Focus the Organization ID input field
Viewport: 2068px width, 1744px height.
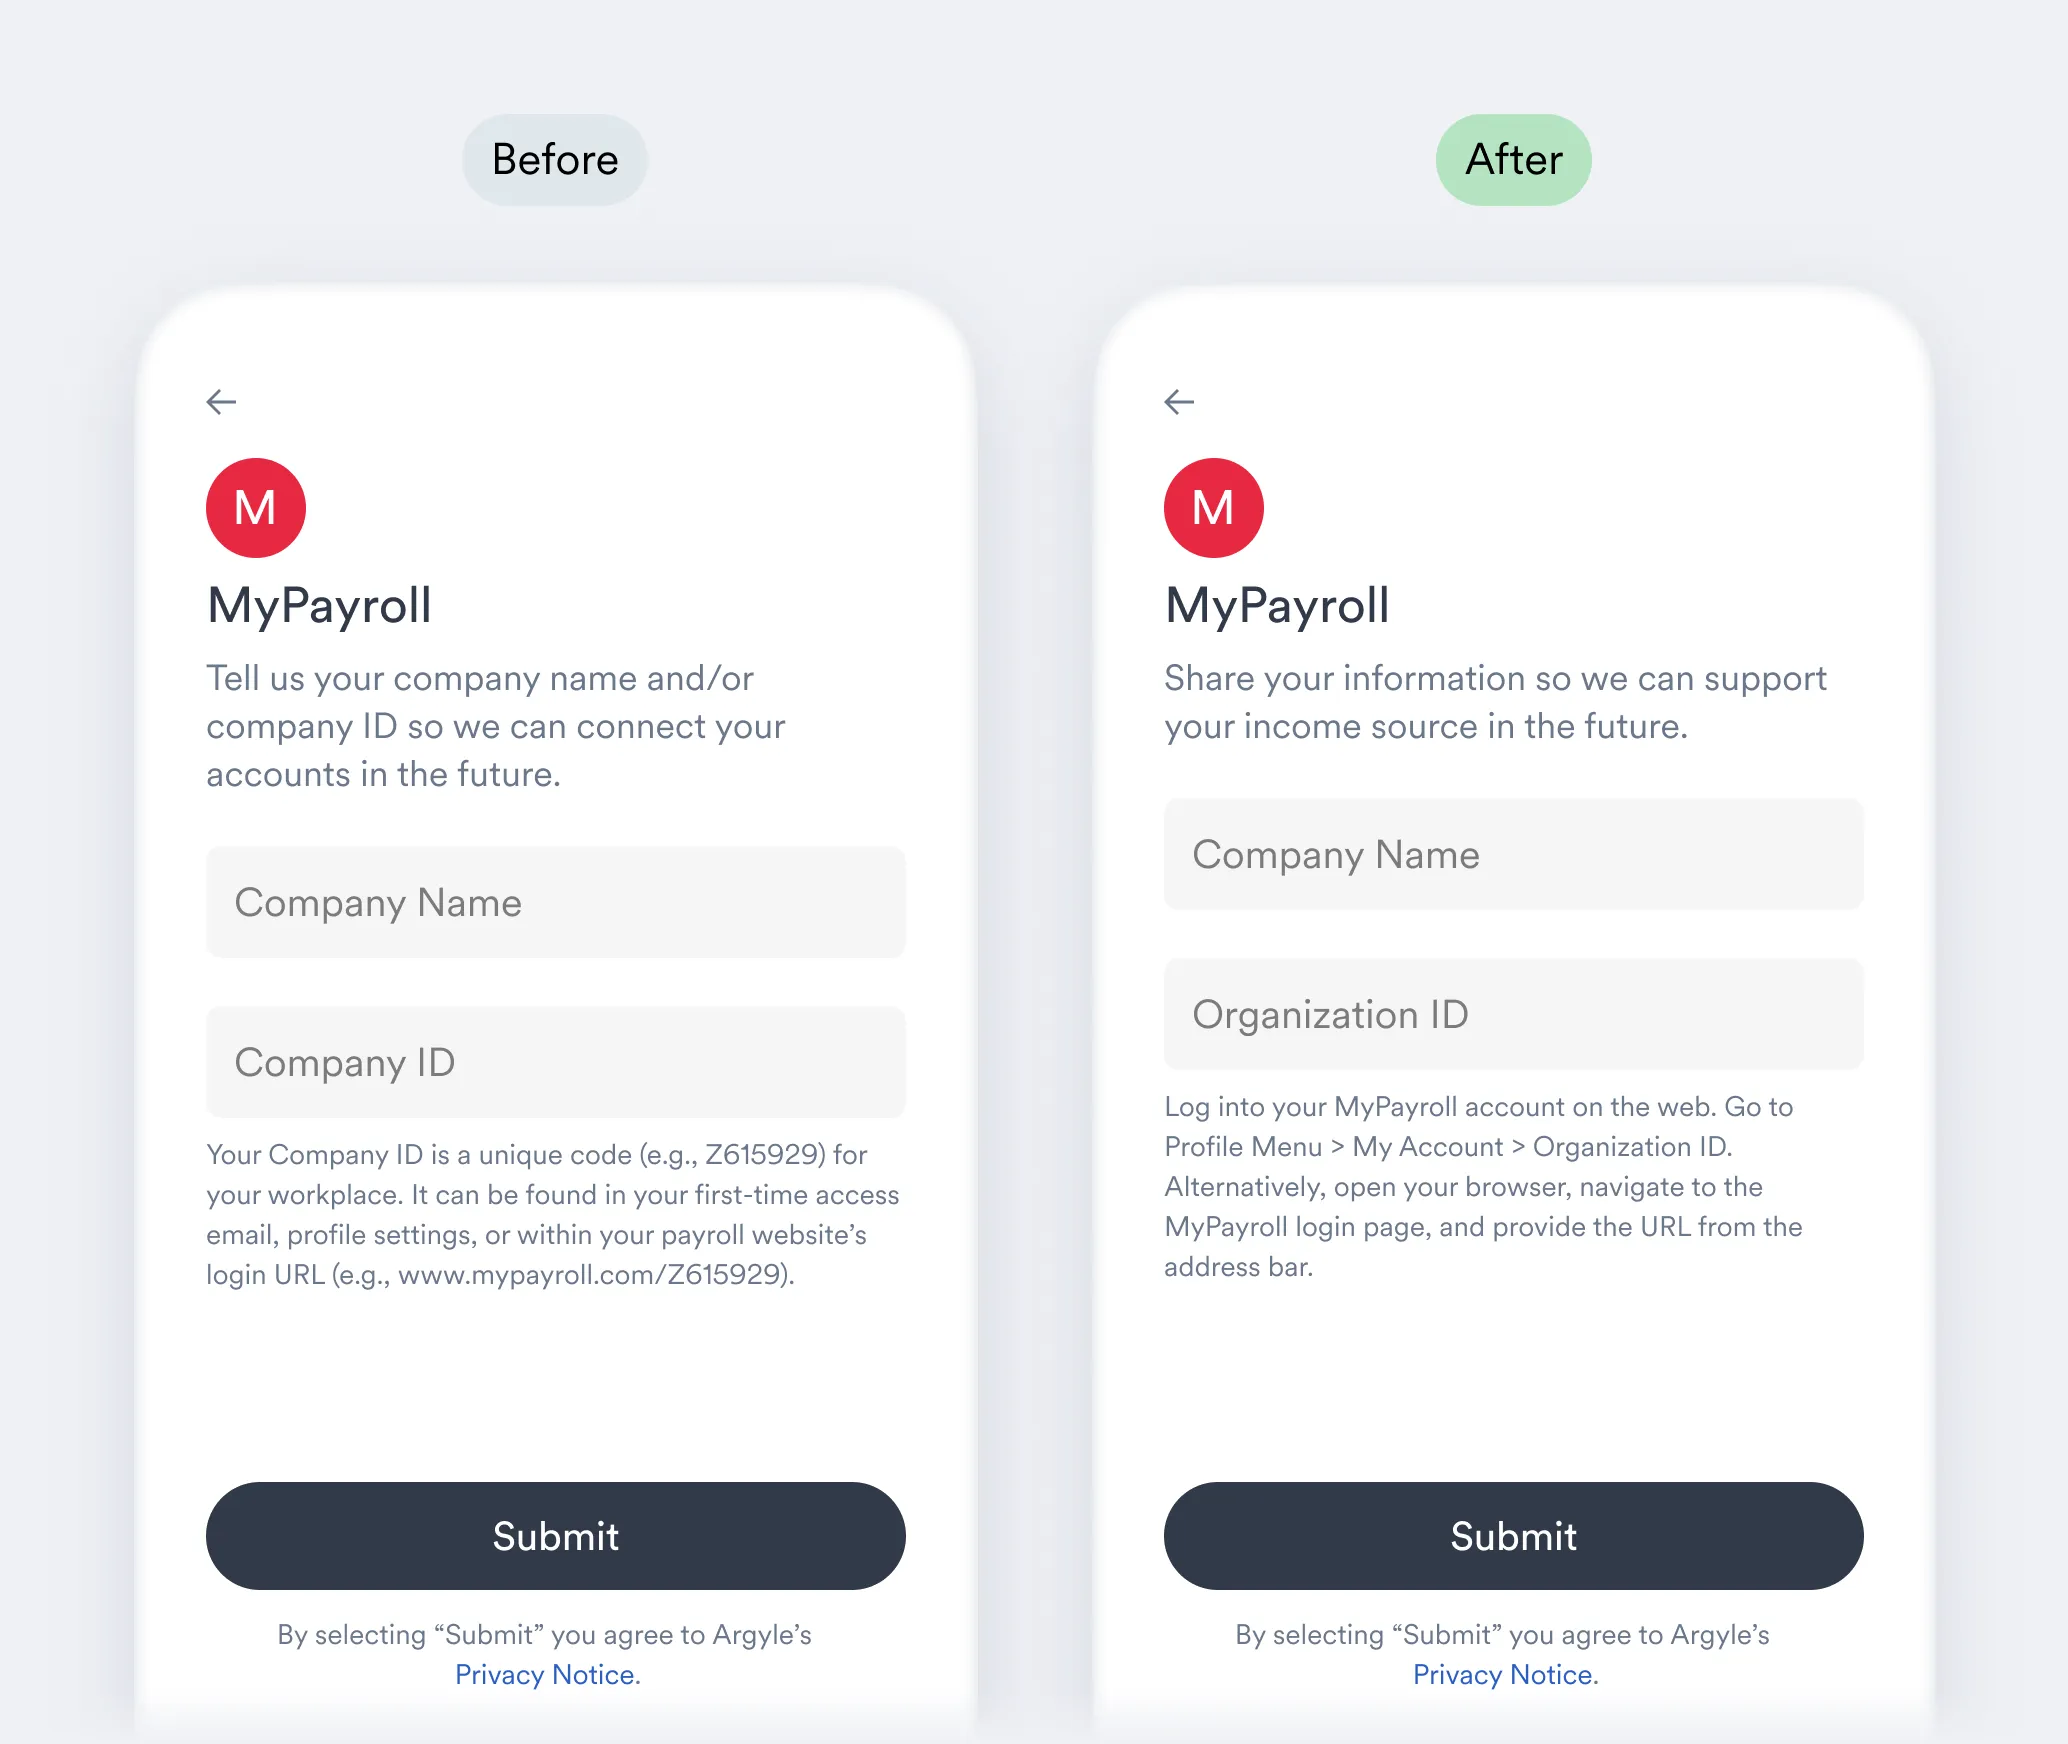click(x=1514, y=1014)
